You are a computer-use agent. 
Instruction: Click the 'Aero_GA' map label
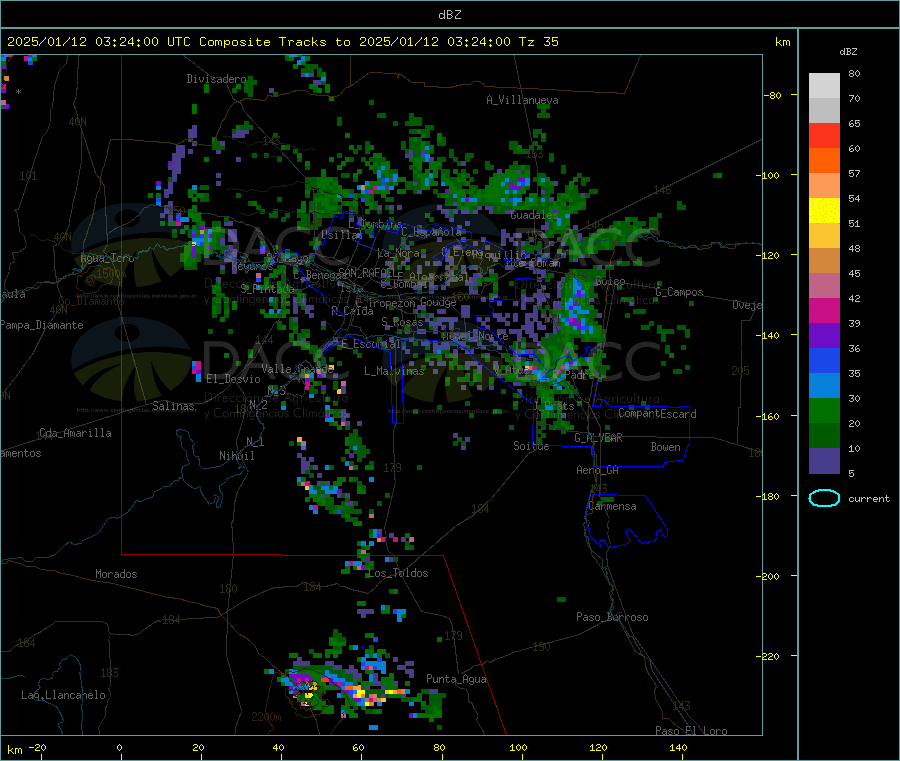point(597,470)
